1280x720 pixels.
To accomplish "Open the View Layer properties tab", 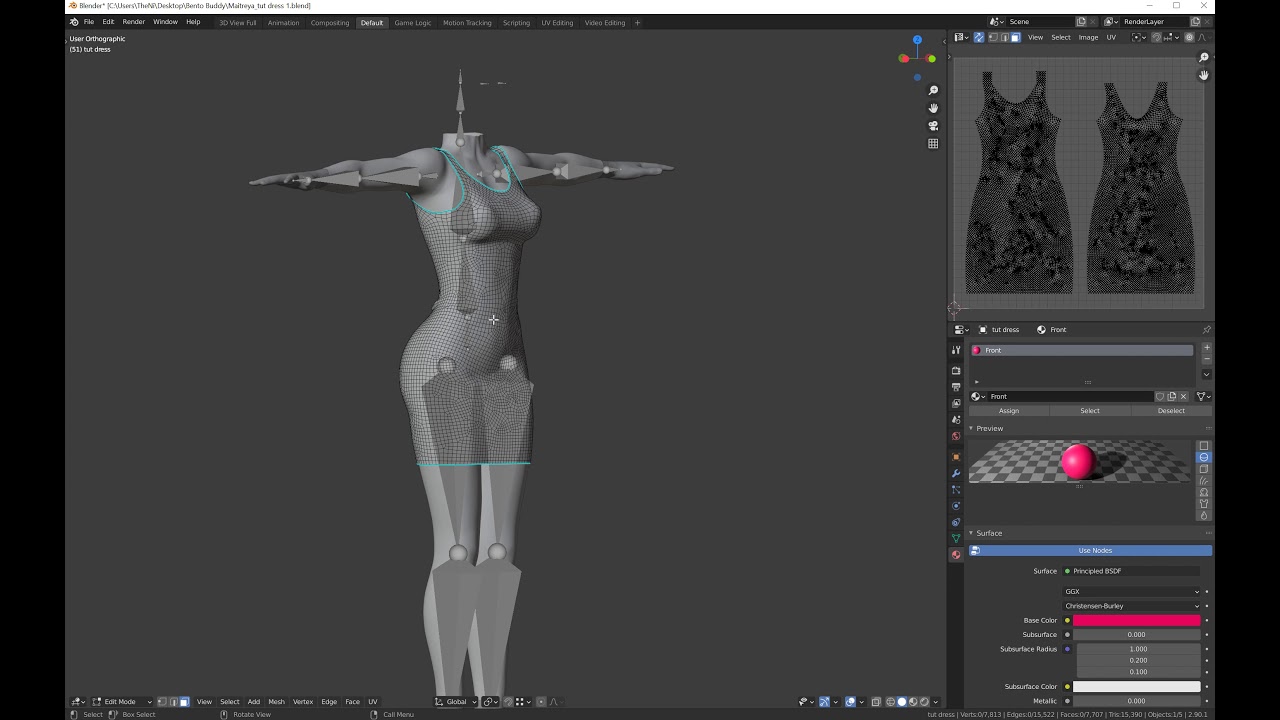I will pyautogui.click(x=956, y=403).
